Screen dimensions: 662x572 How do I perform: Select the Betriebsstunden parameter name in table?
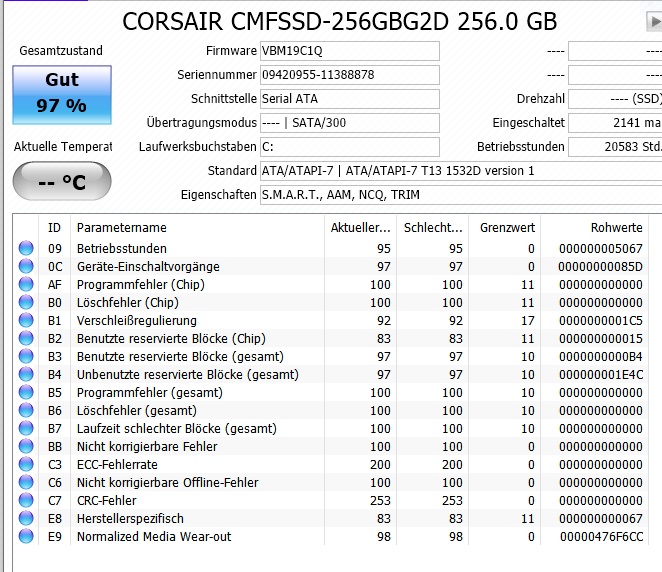click(122, 249)
